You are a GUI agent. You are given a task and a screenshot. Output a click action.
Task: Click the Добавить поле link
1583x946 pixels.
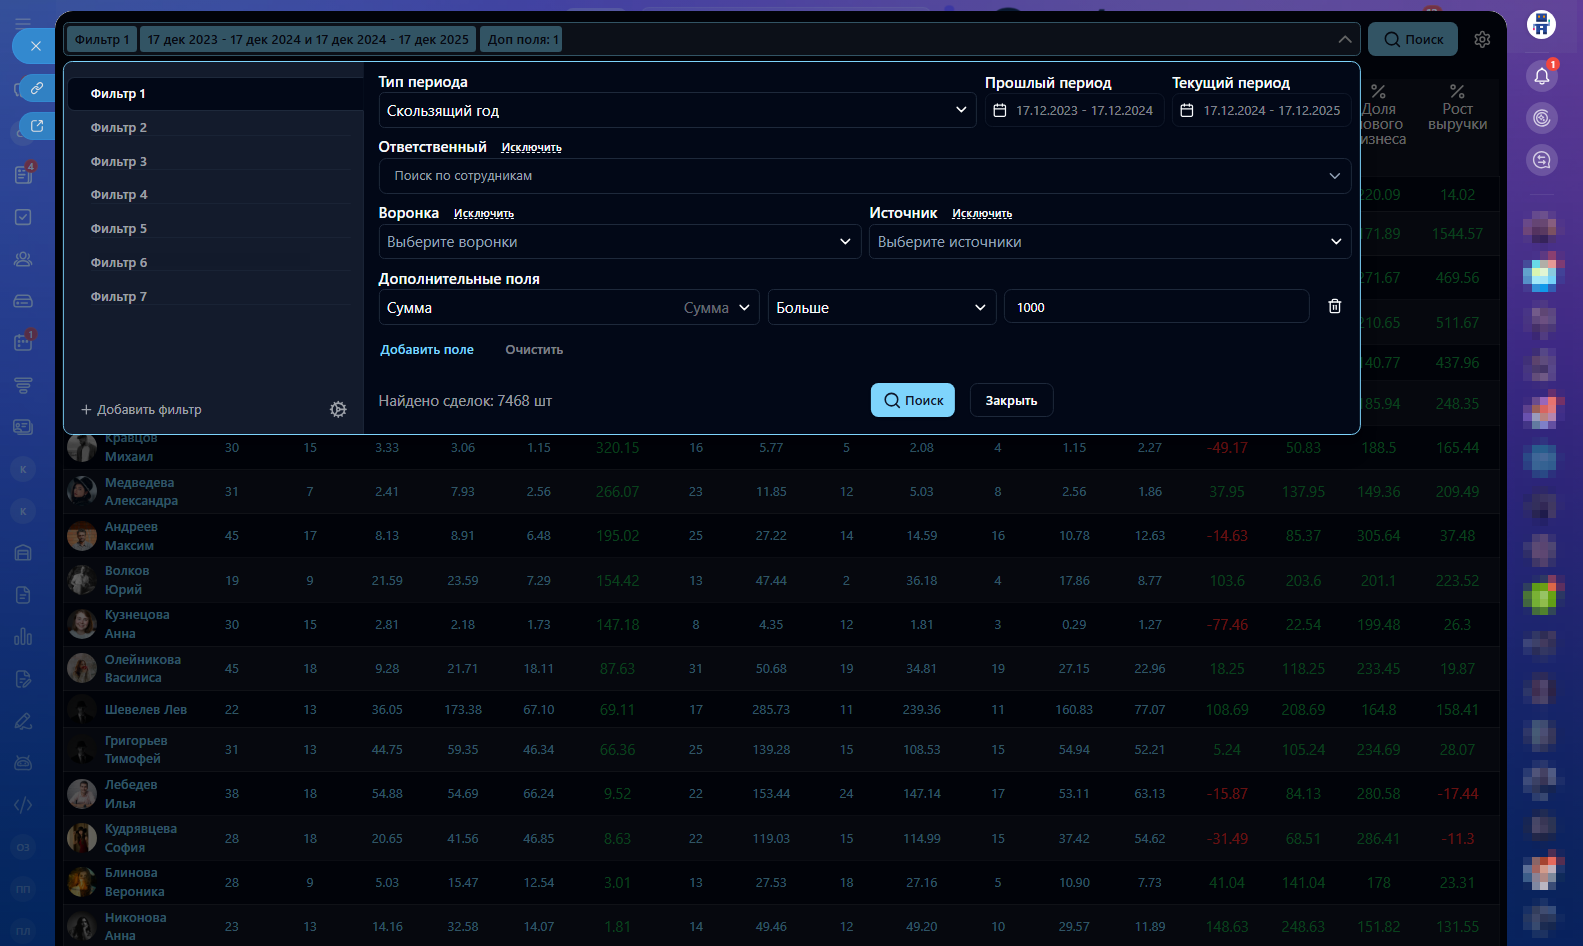tap(427, 350)
